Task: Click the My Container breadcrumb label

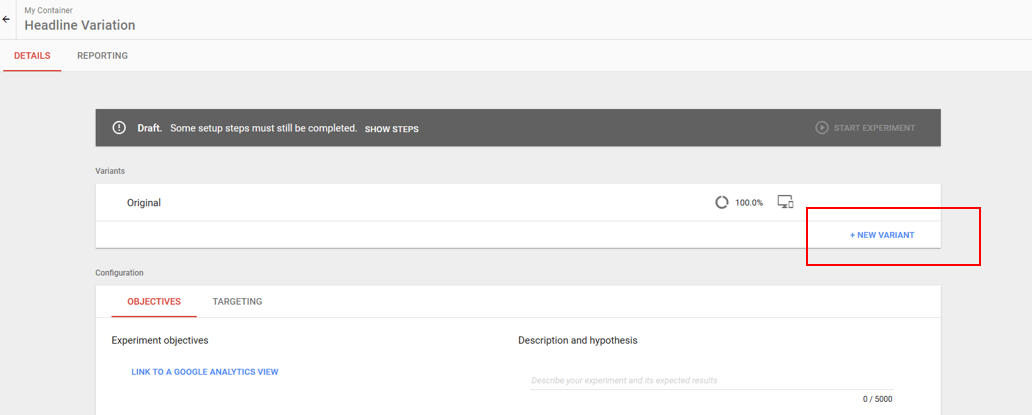Action: point(49,11)
